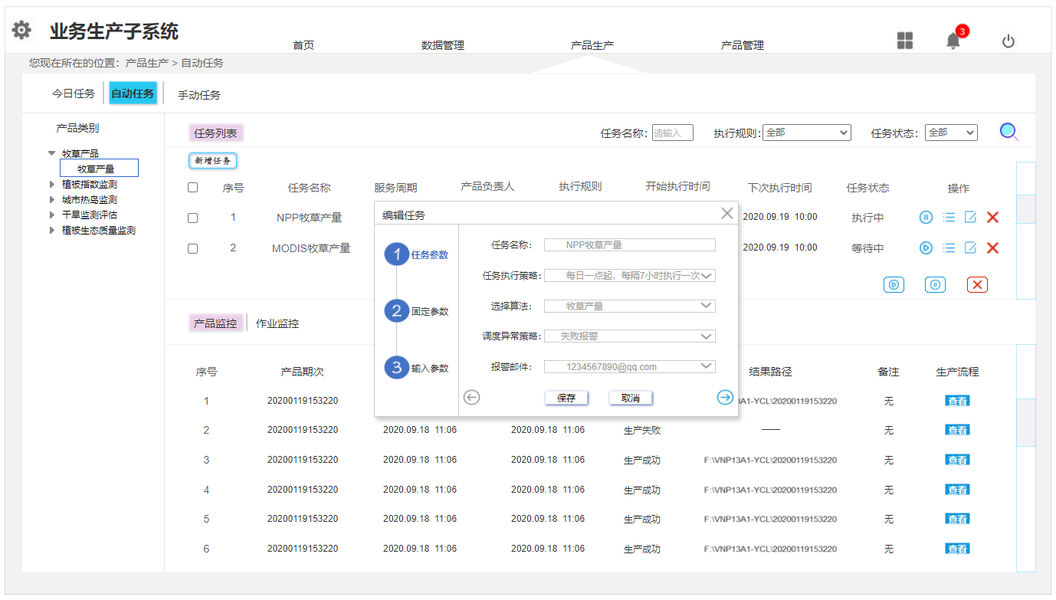Click the dialog 任务名称 field
The height and width of the screenshot is (600, 1056).
coord(630,245)
